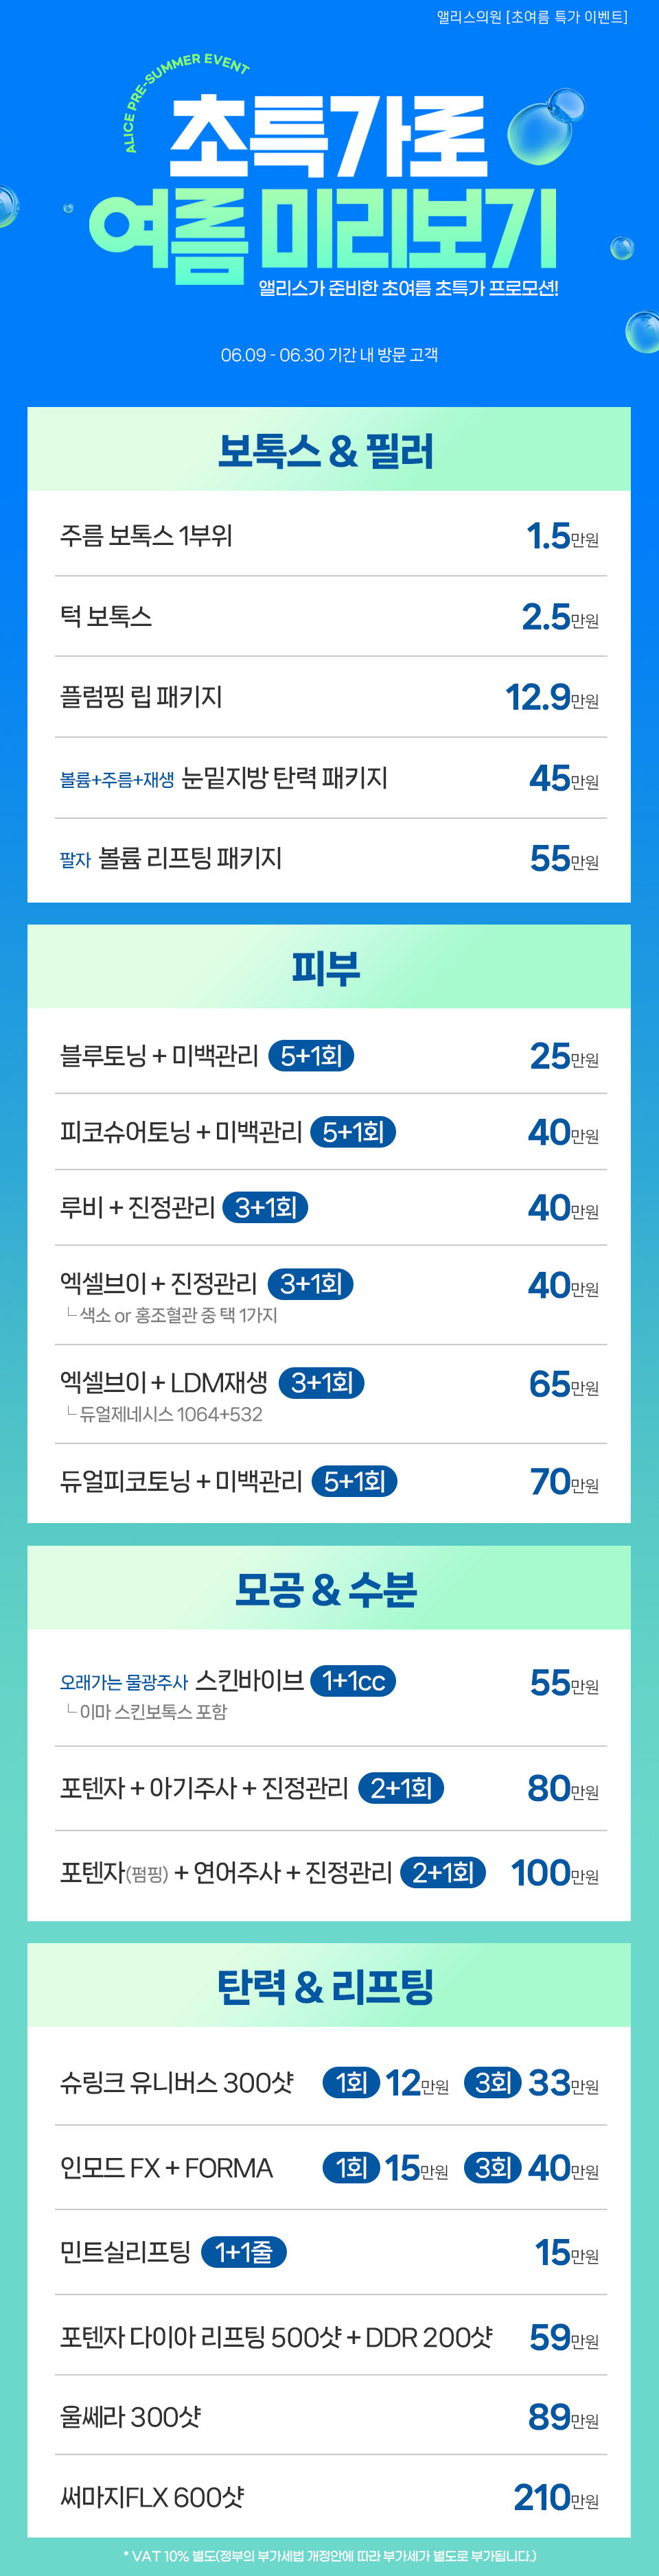
Task: Select the 피부 section header
Action: click(329, 967)
